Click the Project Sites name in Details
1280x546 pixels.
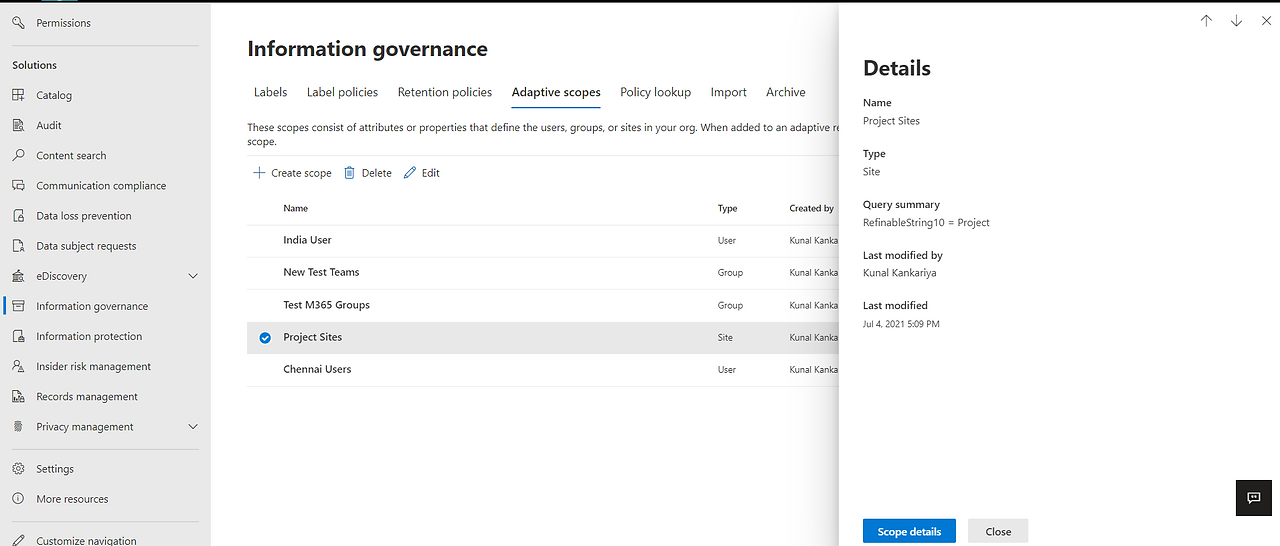pos(891,121)
